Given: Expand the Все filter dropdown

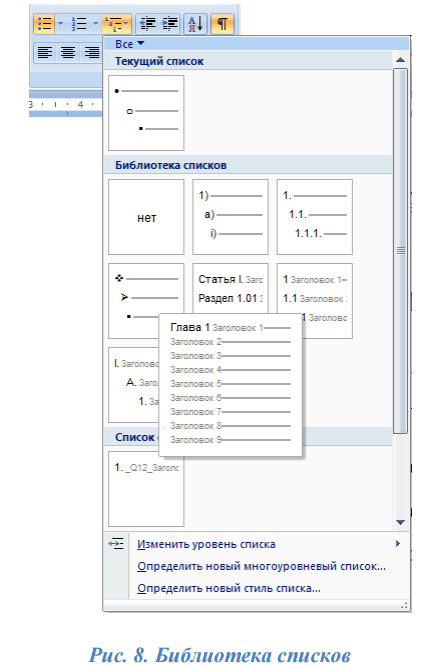Looking at the screenshot, I should [x=130, y=44].
